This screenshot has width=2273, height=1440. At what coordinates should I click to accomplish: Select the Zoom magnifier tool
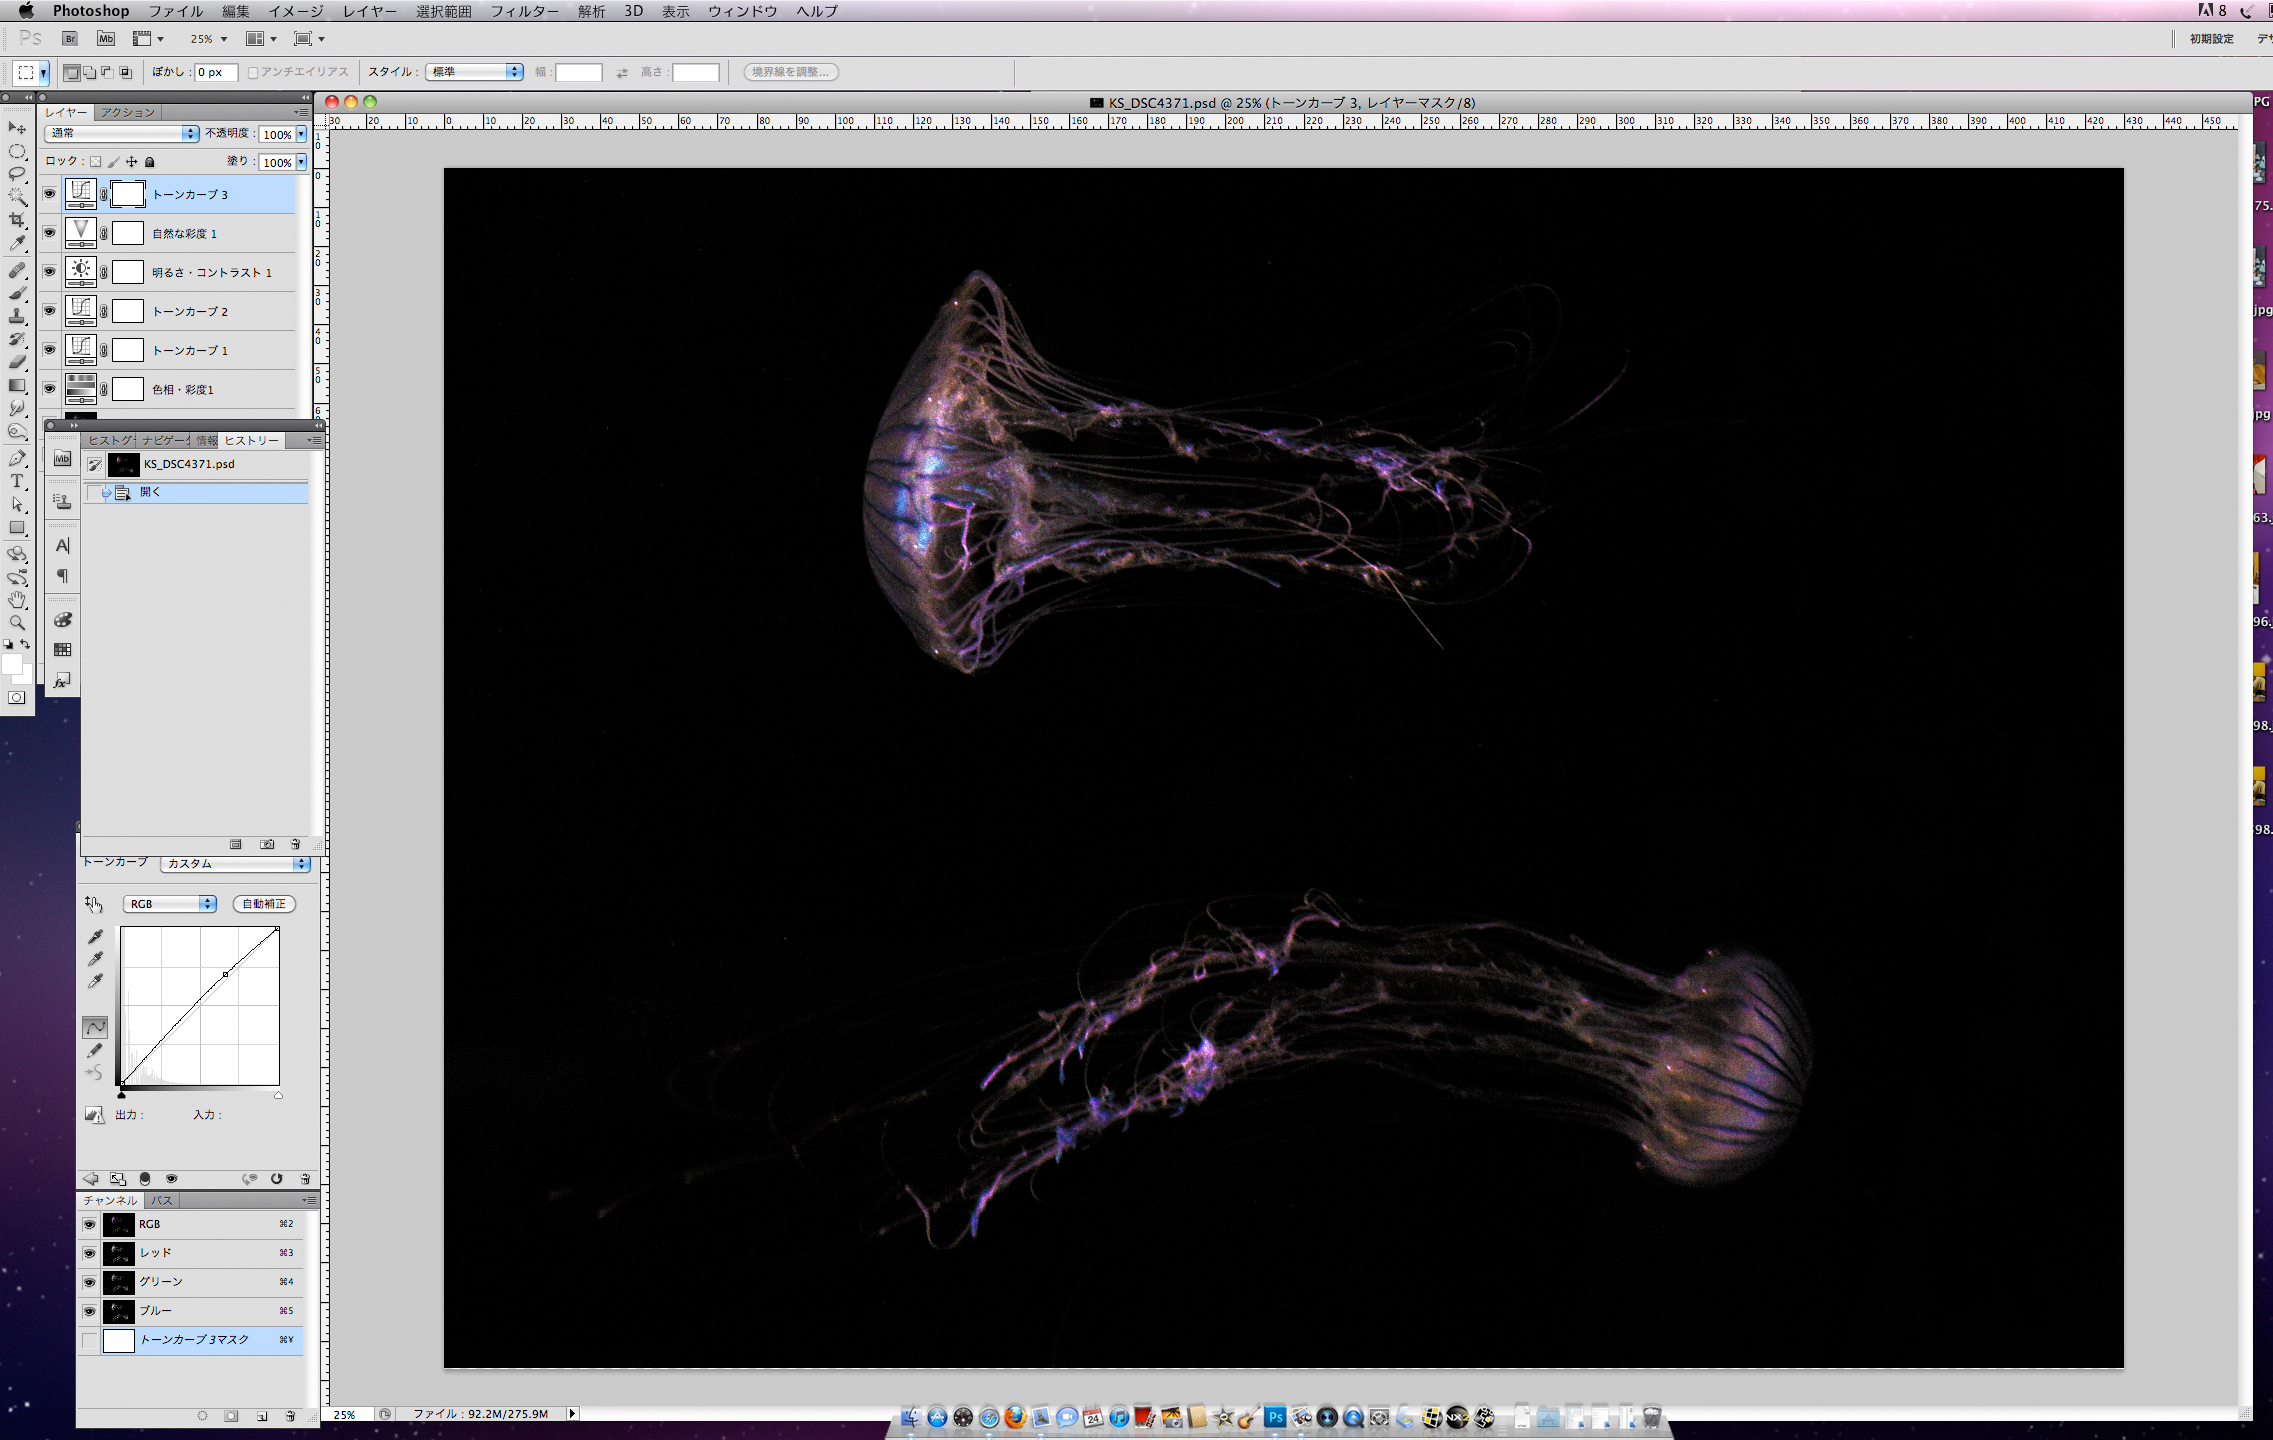coord(17,623)
